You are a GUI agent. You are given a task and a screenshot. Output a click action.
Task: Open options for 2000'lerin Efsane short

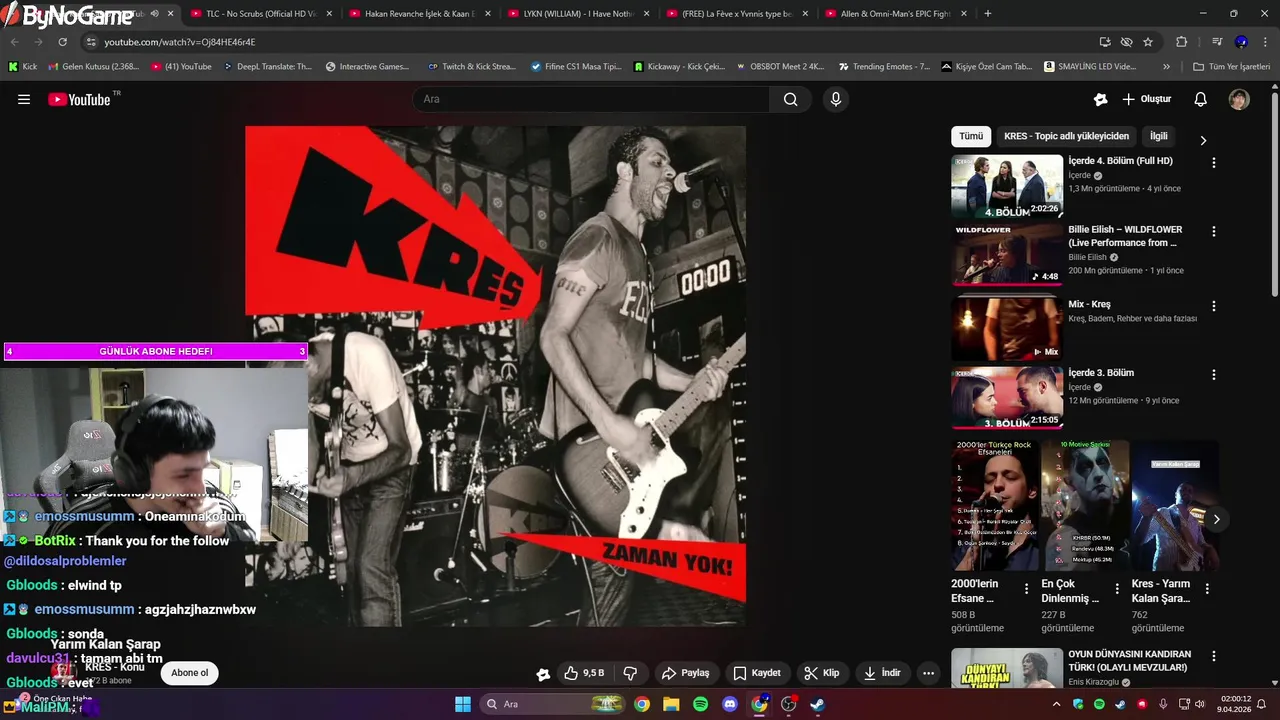point(1026,589)
